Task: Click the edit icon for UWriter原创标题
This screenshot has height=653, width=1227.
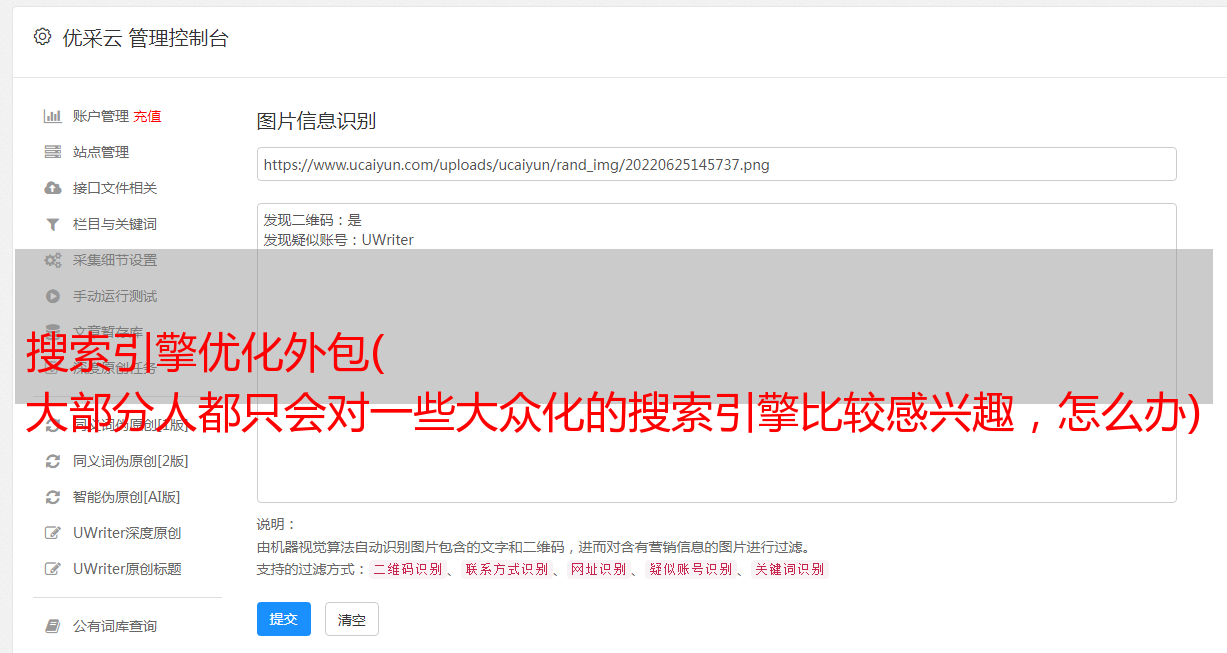Action: 53,569
